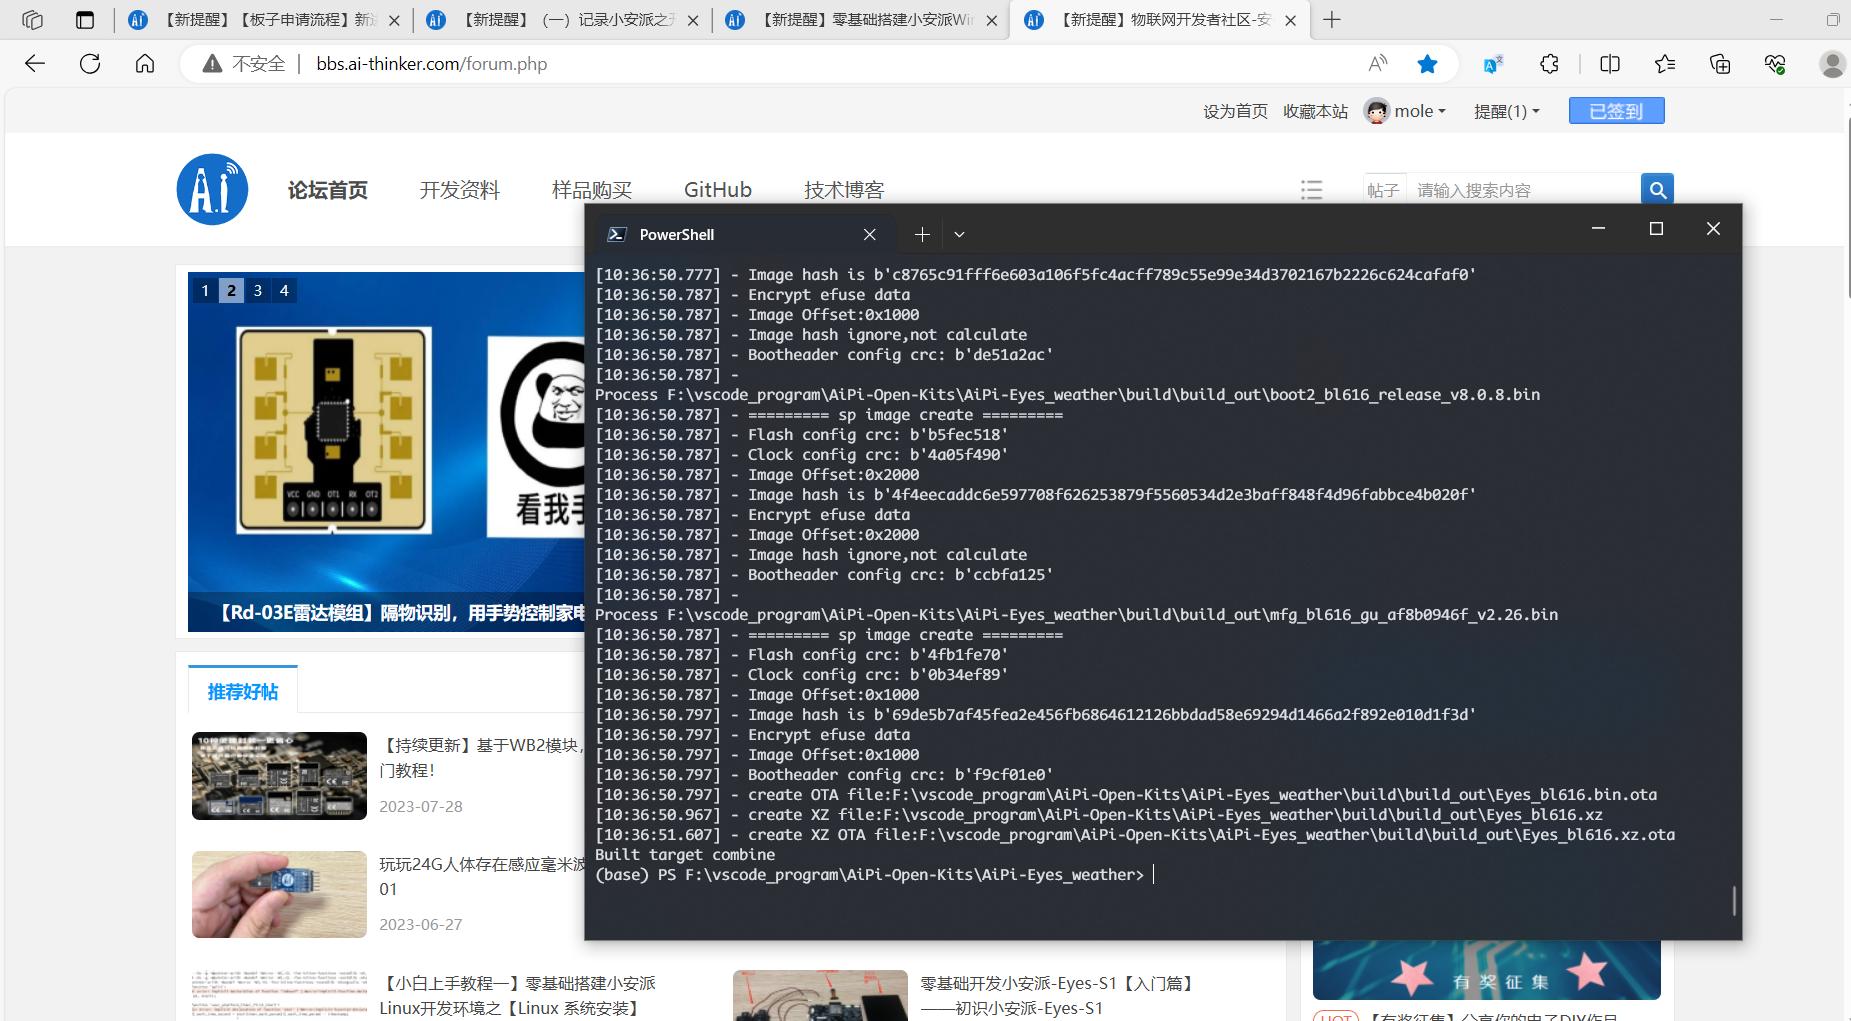This screenshot has height=1021, width=1851.
Task: Open a new browser tab
Action: [x=1332, y=20]
